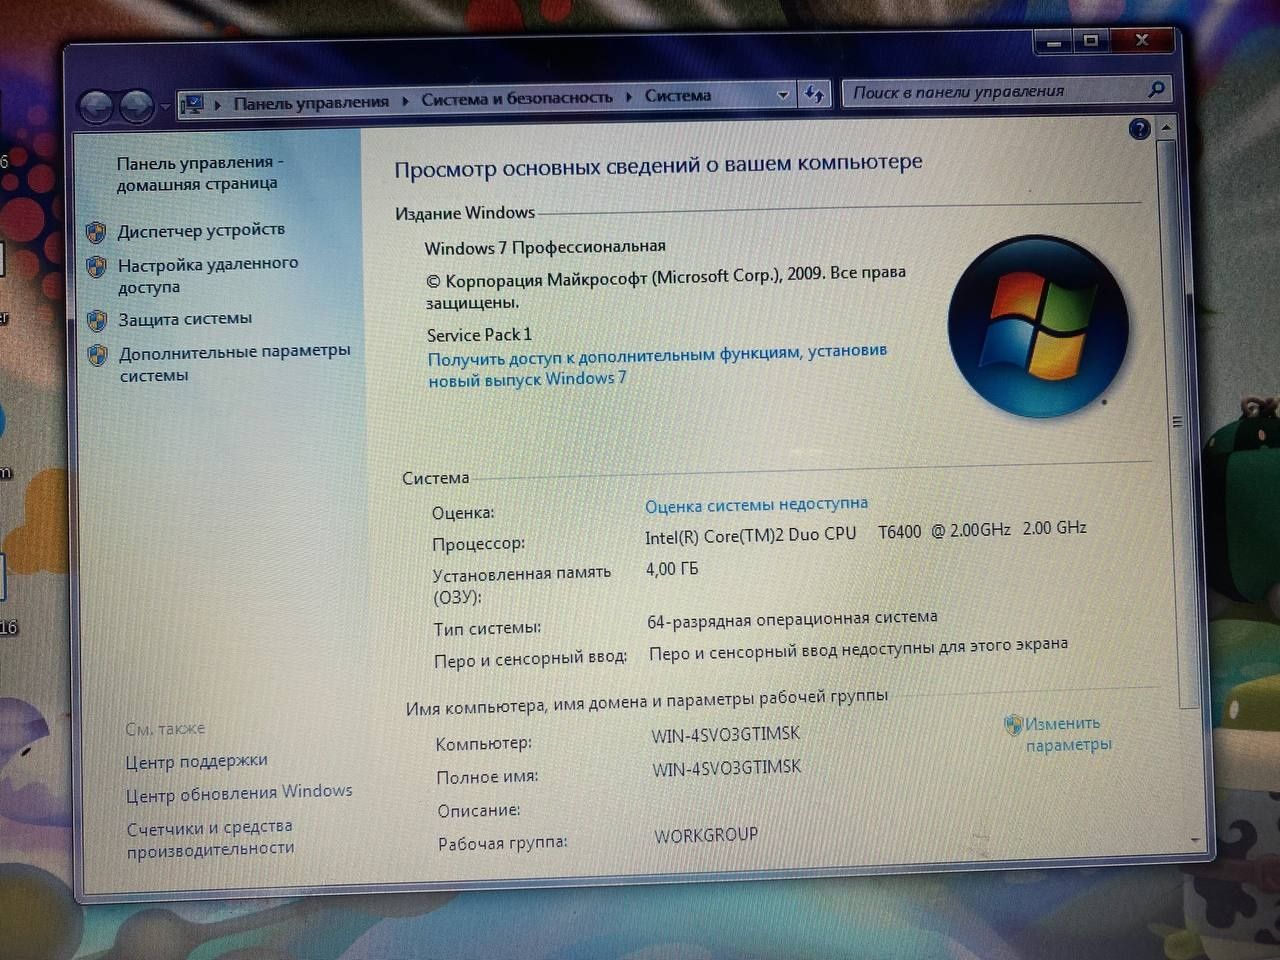Click the search magnifier icon
This screenshot has width=1280, height=960.
coord(1156,89)
